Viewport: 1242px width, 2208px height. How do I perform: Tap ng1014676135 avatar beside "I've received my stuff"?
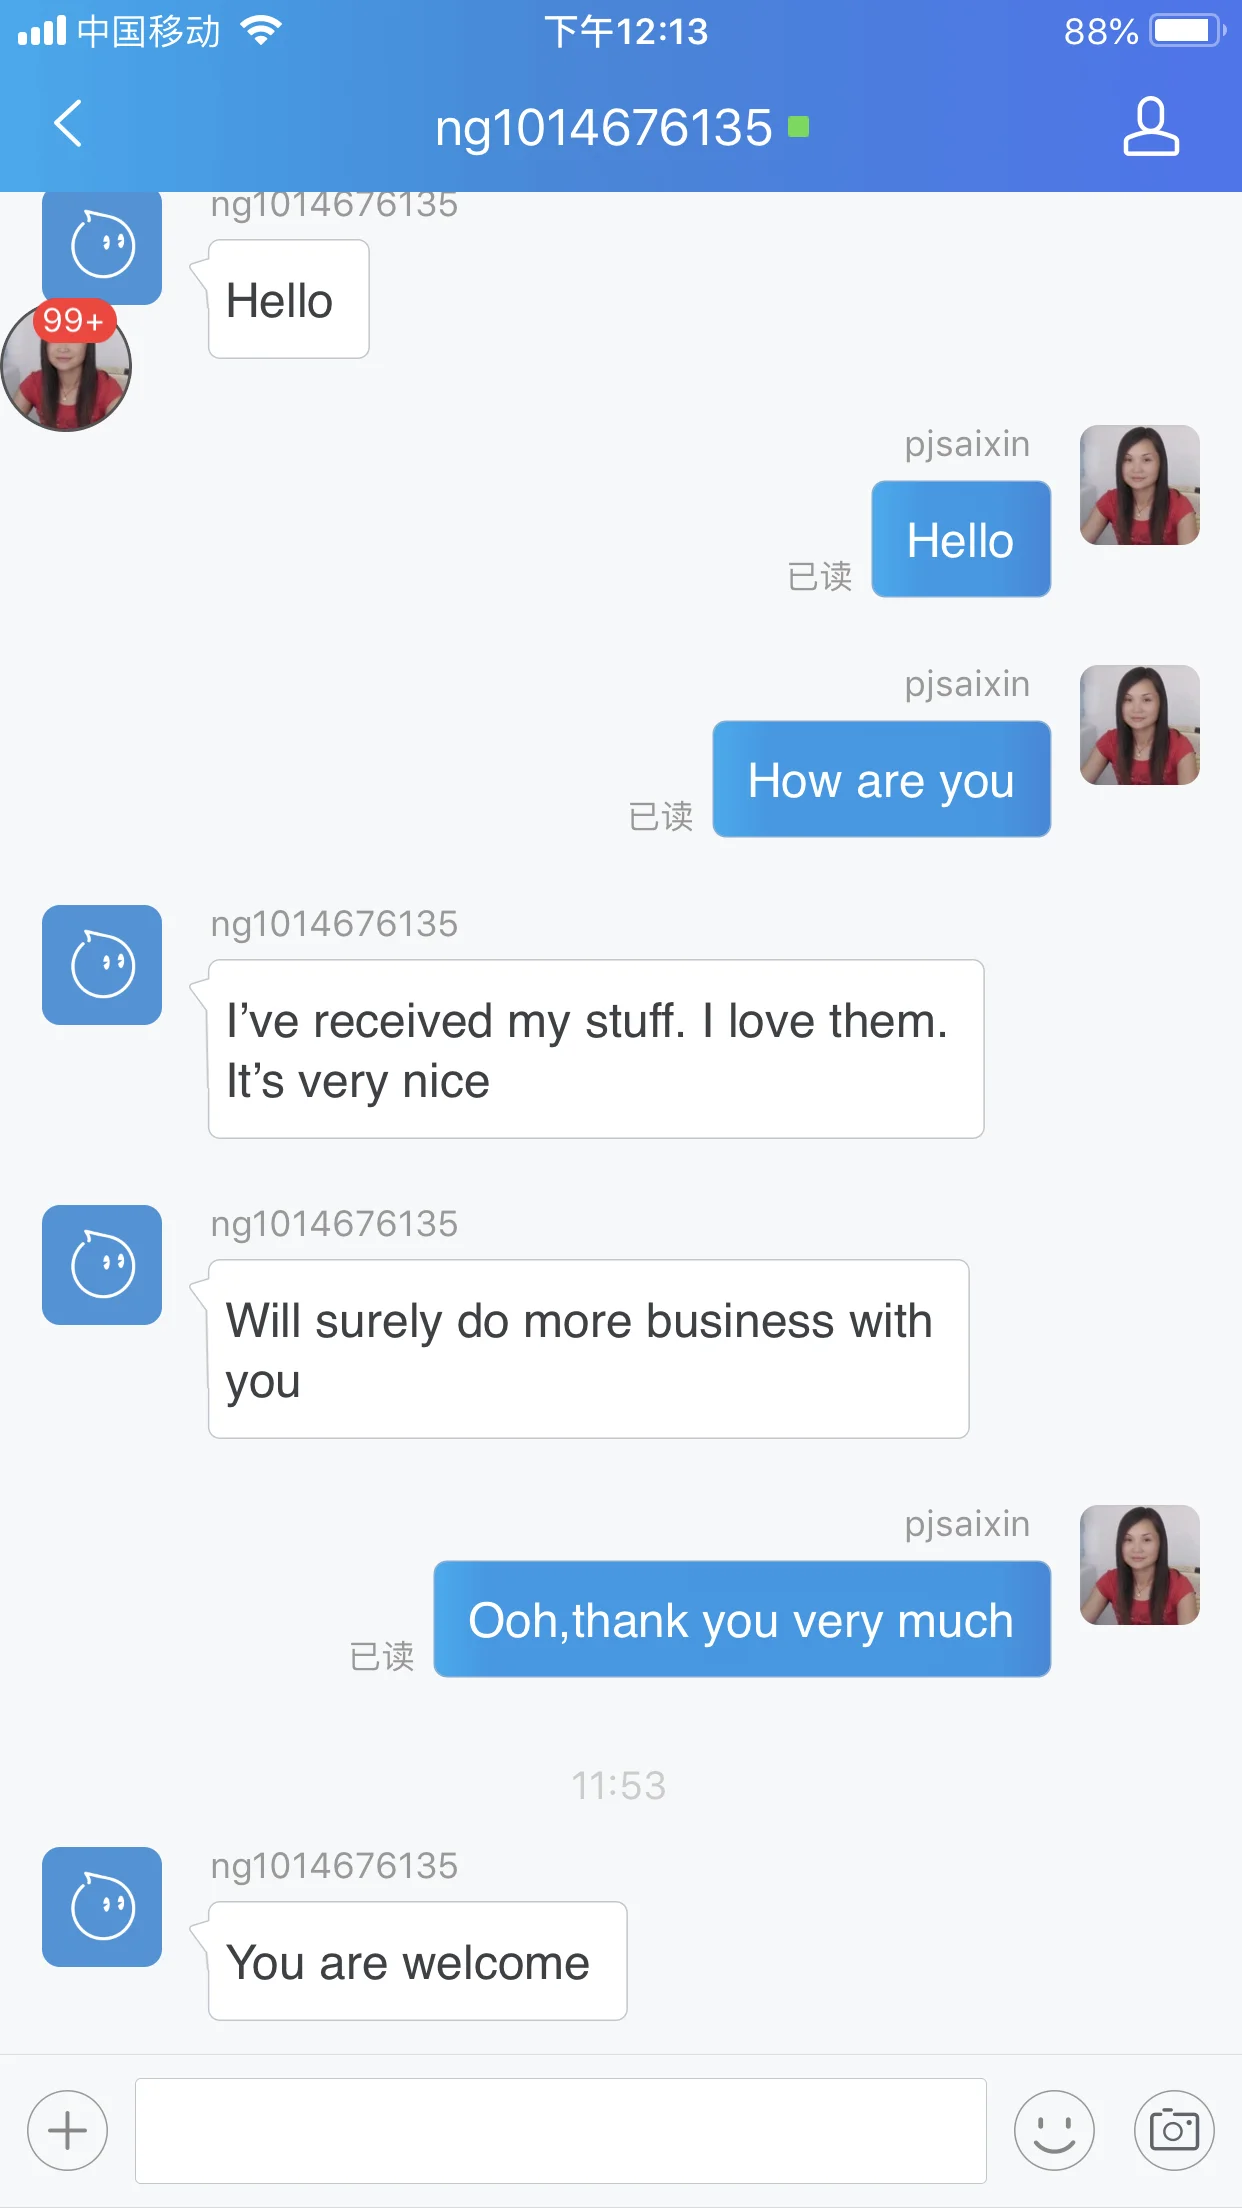pyautogui.click(x=102, y=964)
